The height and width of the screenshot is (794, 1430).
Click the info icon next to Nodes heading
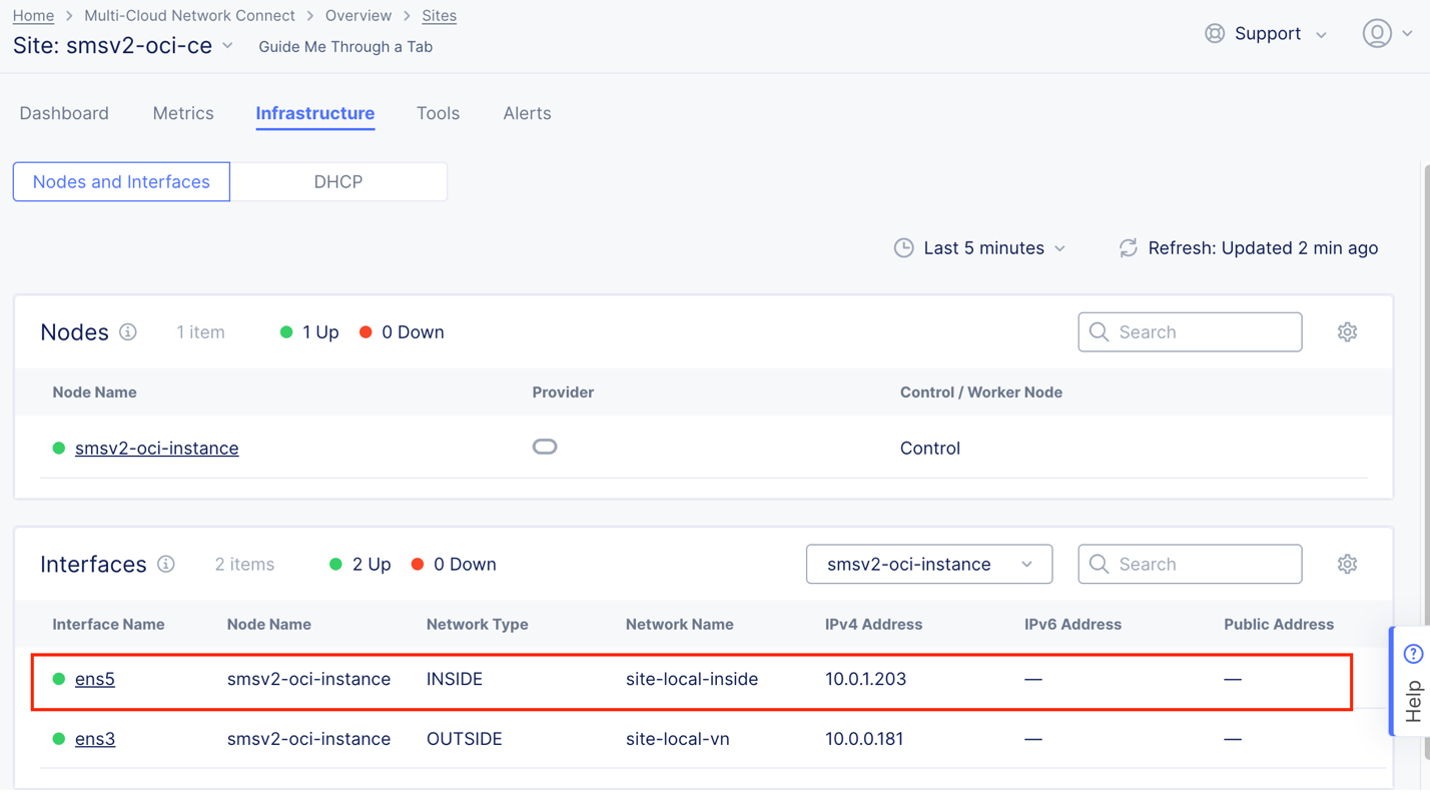click(x=130, y=332)
